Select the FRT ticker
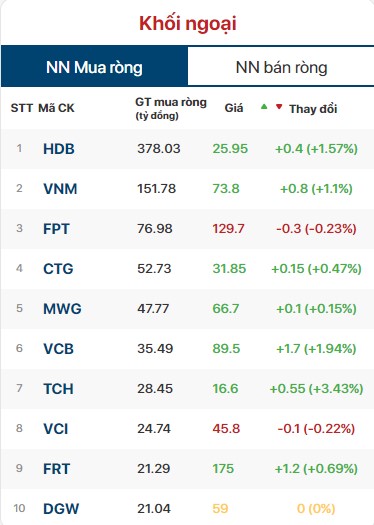Viewport: 374px width, 525px height. [57, 469]
